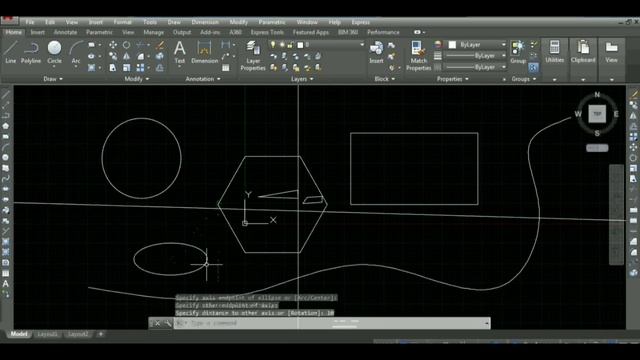Select the Line tool in ribbon

point(11,52)
